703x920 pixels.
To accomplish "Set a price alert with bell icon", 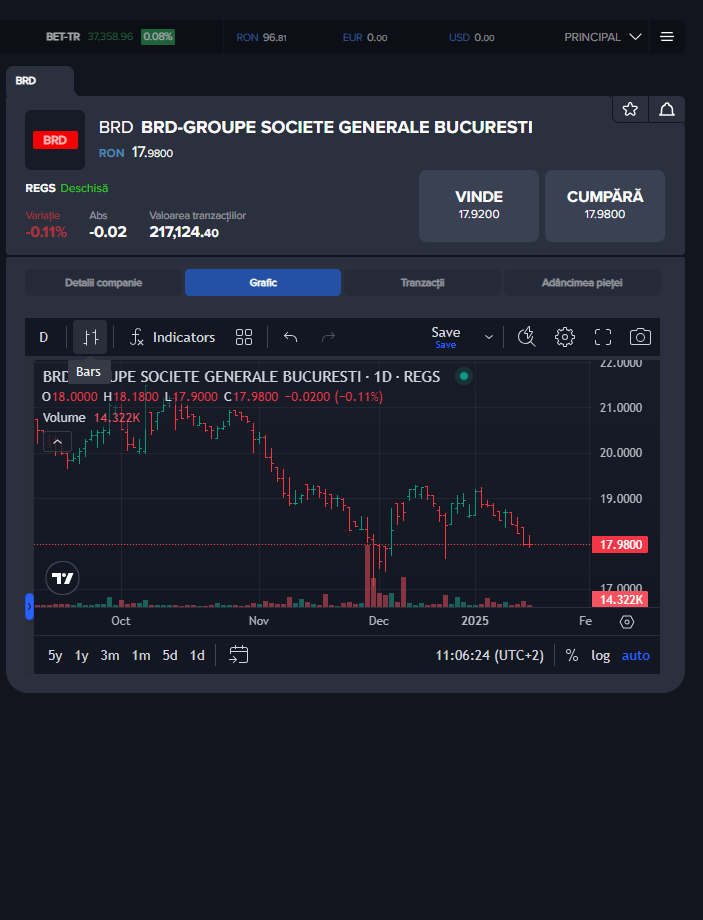I will [667, 109].
